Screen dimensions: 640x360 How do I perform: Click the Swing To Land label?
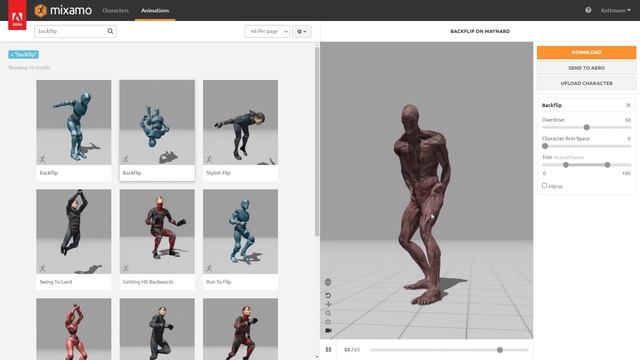click(x=56, y=282)
